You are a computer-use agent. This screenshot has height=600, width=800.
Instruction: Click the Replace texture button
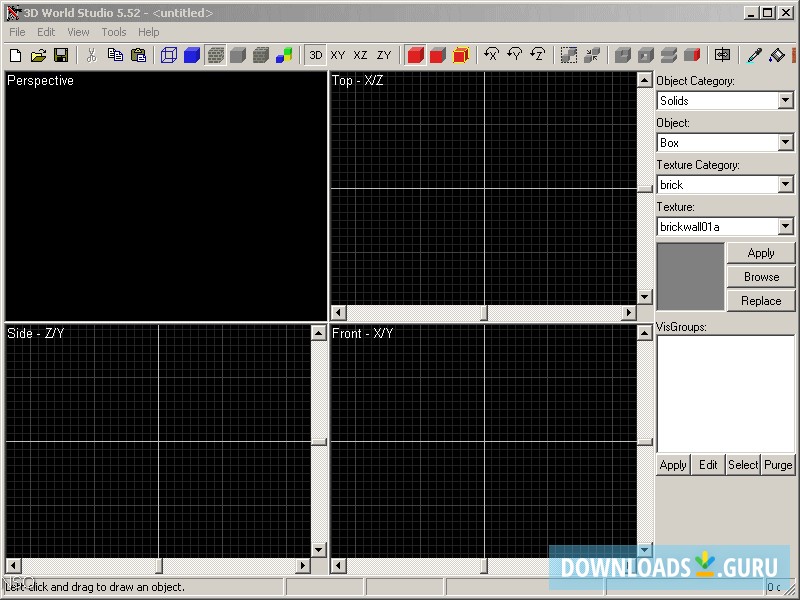[761, 301]
